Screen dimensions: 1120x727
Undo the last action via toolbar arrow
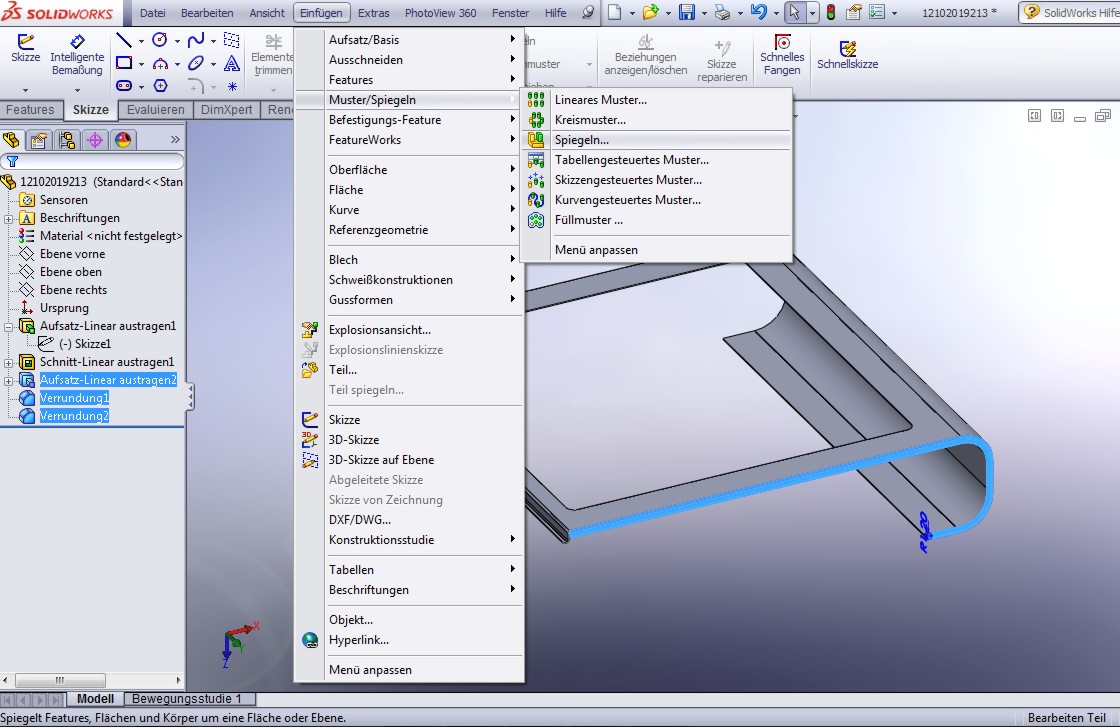[x=759, y=12]
